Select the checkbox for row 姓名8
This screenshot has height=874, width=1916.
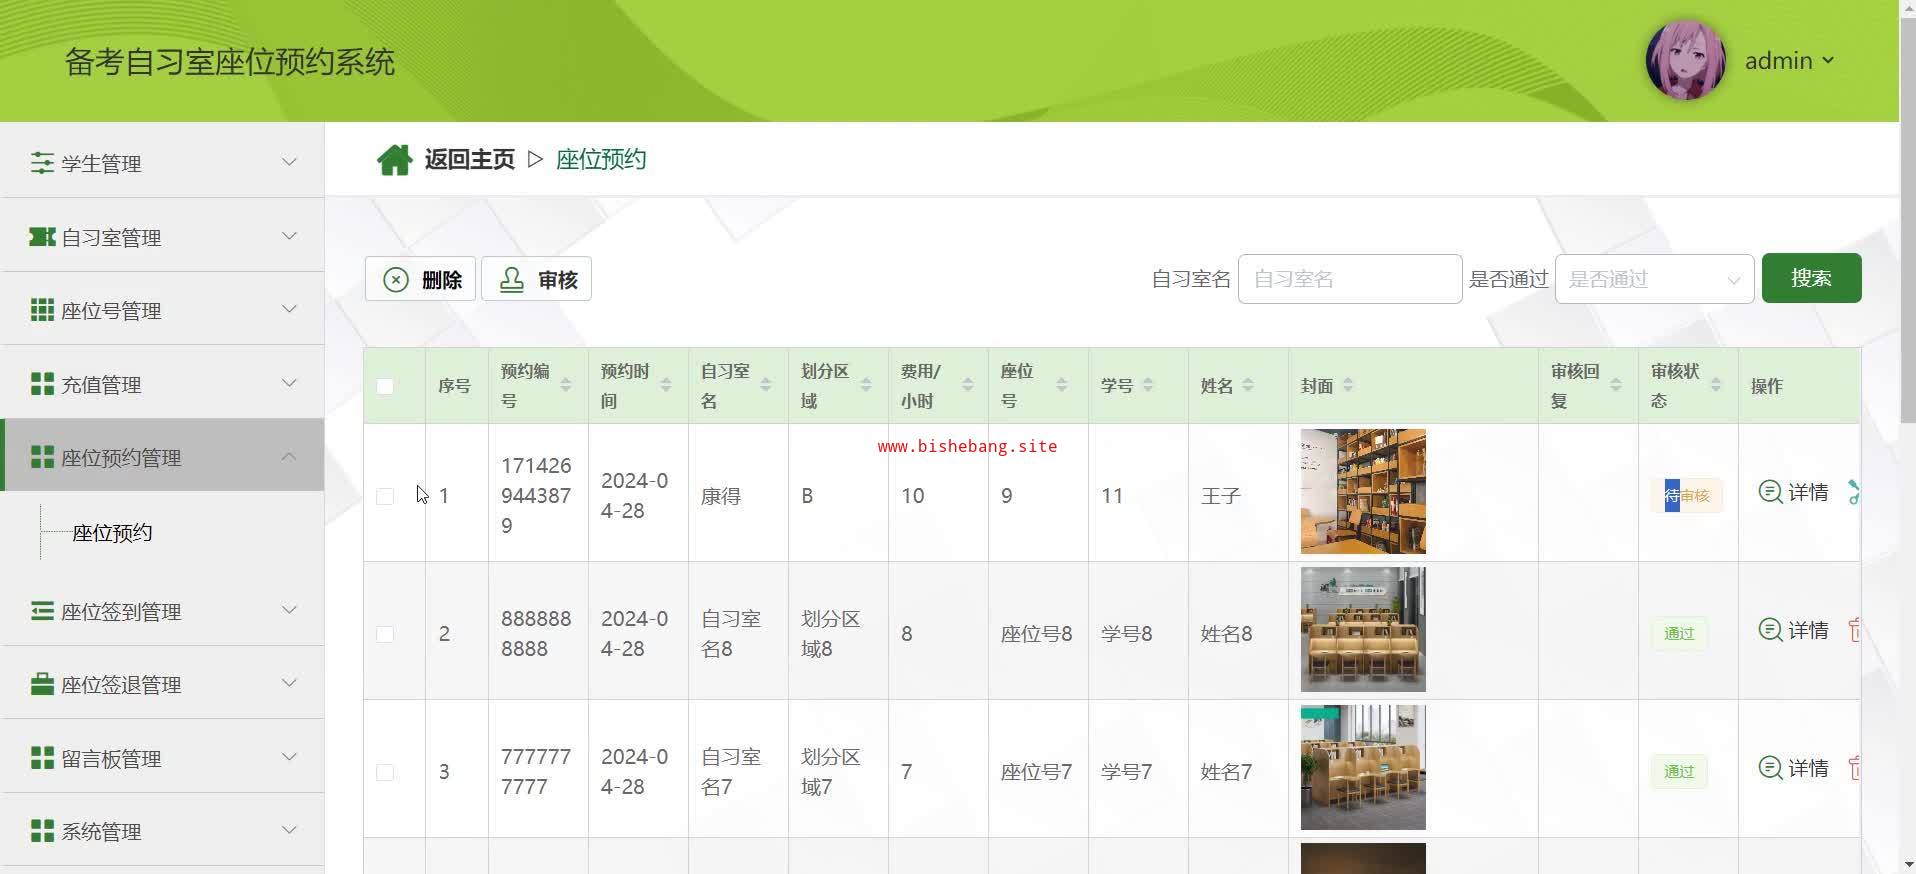(385, 634)
